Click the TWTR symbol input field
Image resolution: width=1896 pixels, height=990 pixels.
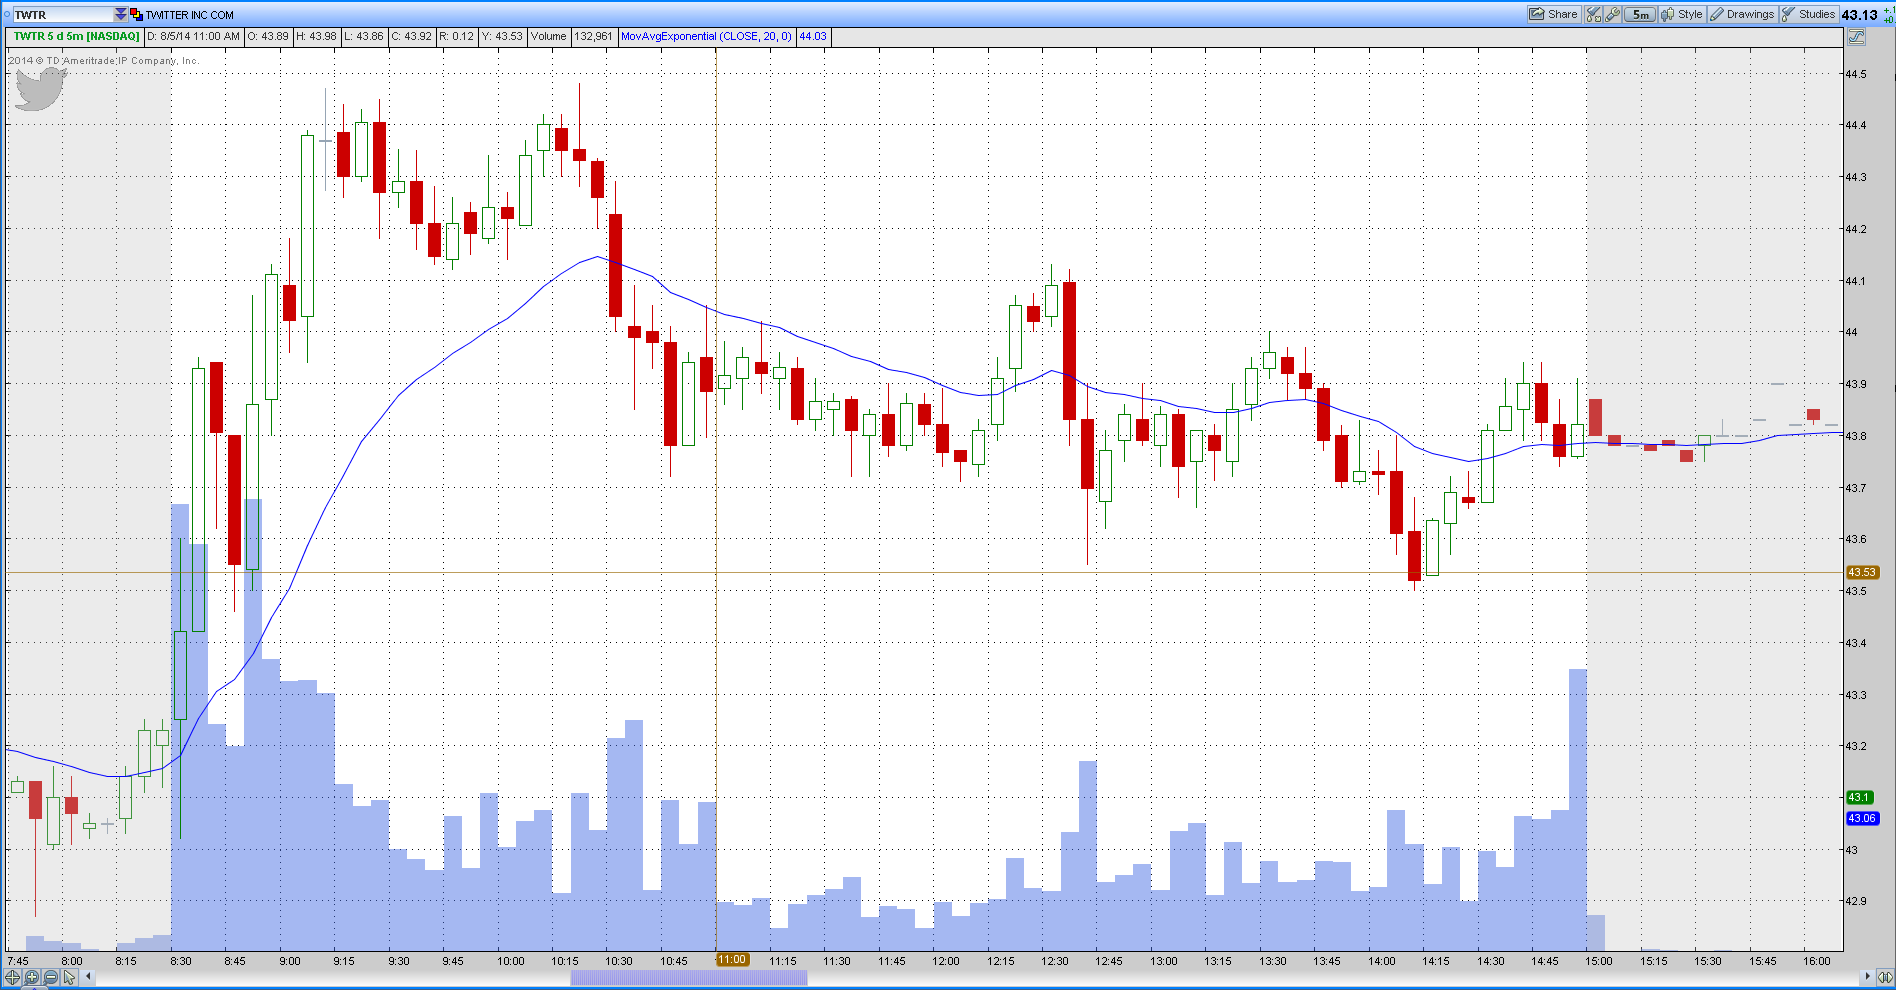pos(62,15)
